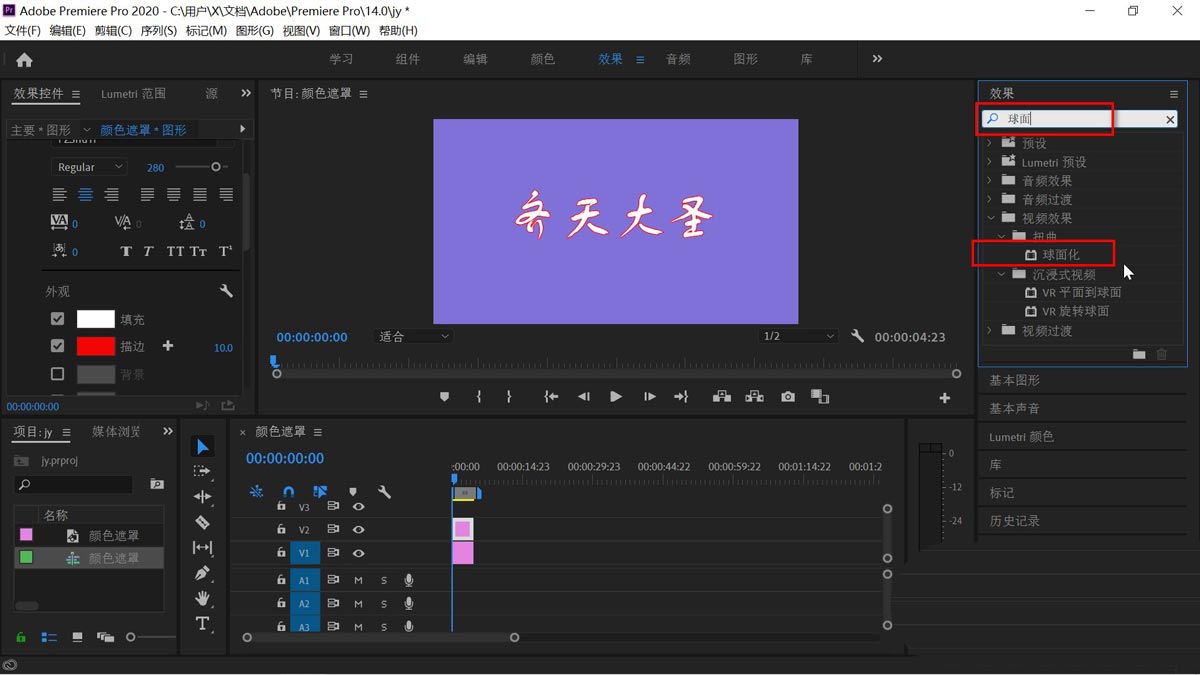Switch to the 颜色 workspace tab
Viewport: 1200px width, 675px height.
[x=542, y=58]
